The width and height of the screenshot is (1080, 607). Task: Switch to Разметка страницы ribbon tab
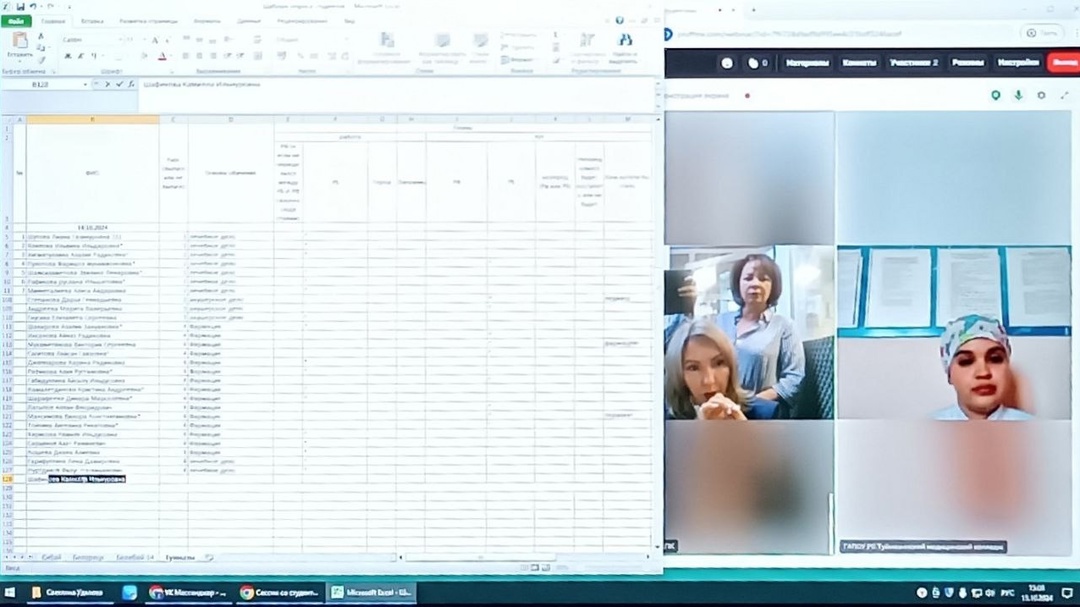148,21
